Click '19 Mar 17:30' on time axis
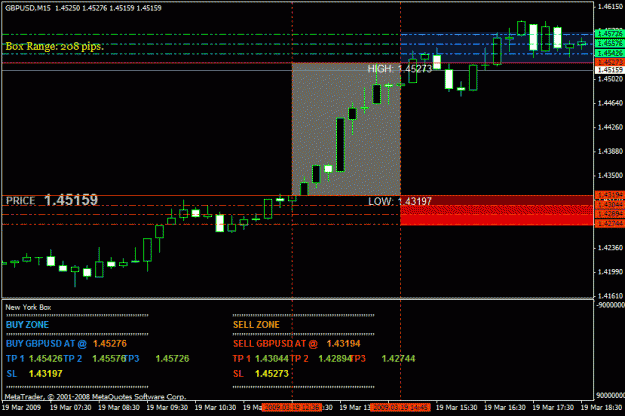 (553, 408)
